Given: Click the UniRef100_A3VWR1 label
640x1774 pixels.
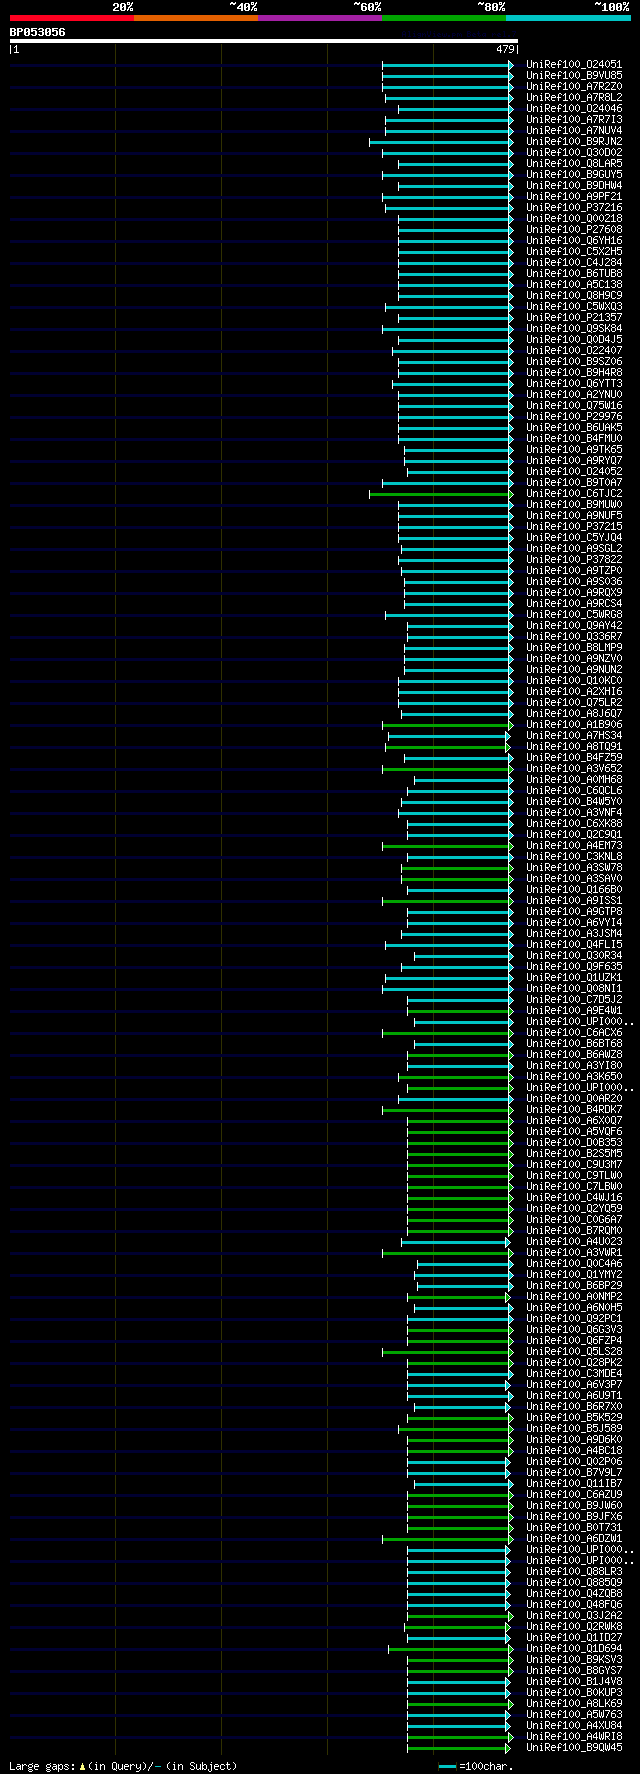Looking at the screenshot, I should [574, 1252].
